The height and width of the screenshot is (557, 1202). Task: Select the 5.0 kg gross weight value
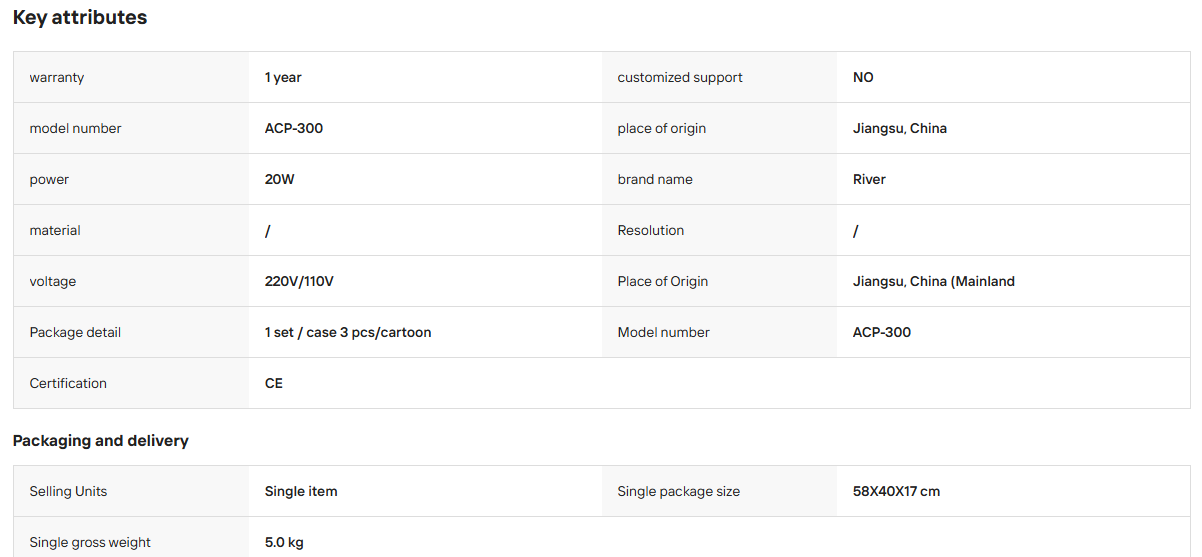(x=284, y=542)
